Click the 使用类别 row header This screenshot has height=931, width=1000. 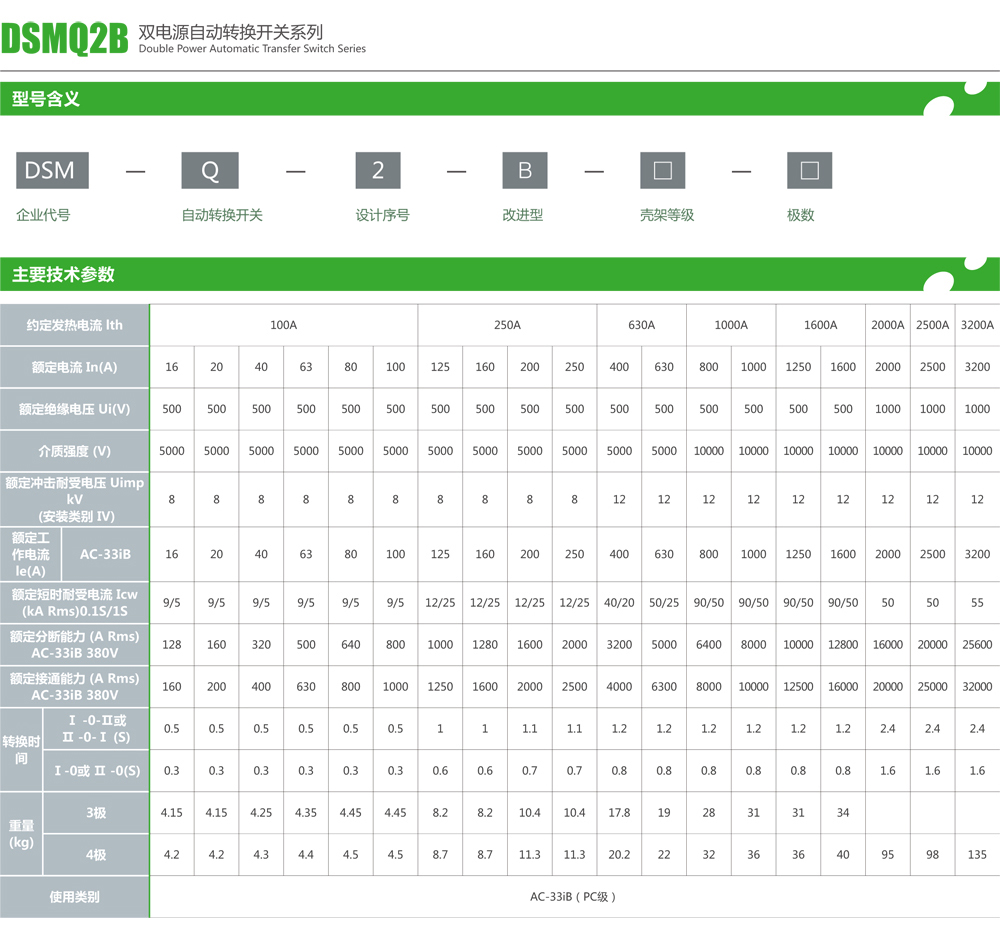[x=74, y=897]
